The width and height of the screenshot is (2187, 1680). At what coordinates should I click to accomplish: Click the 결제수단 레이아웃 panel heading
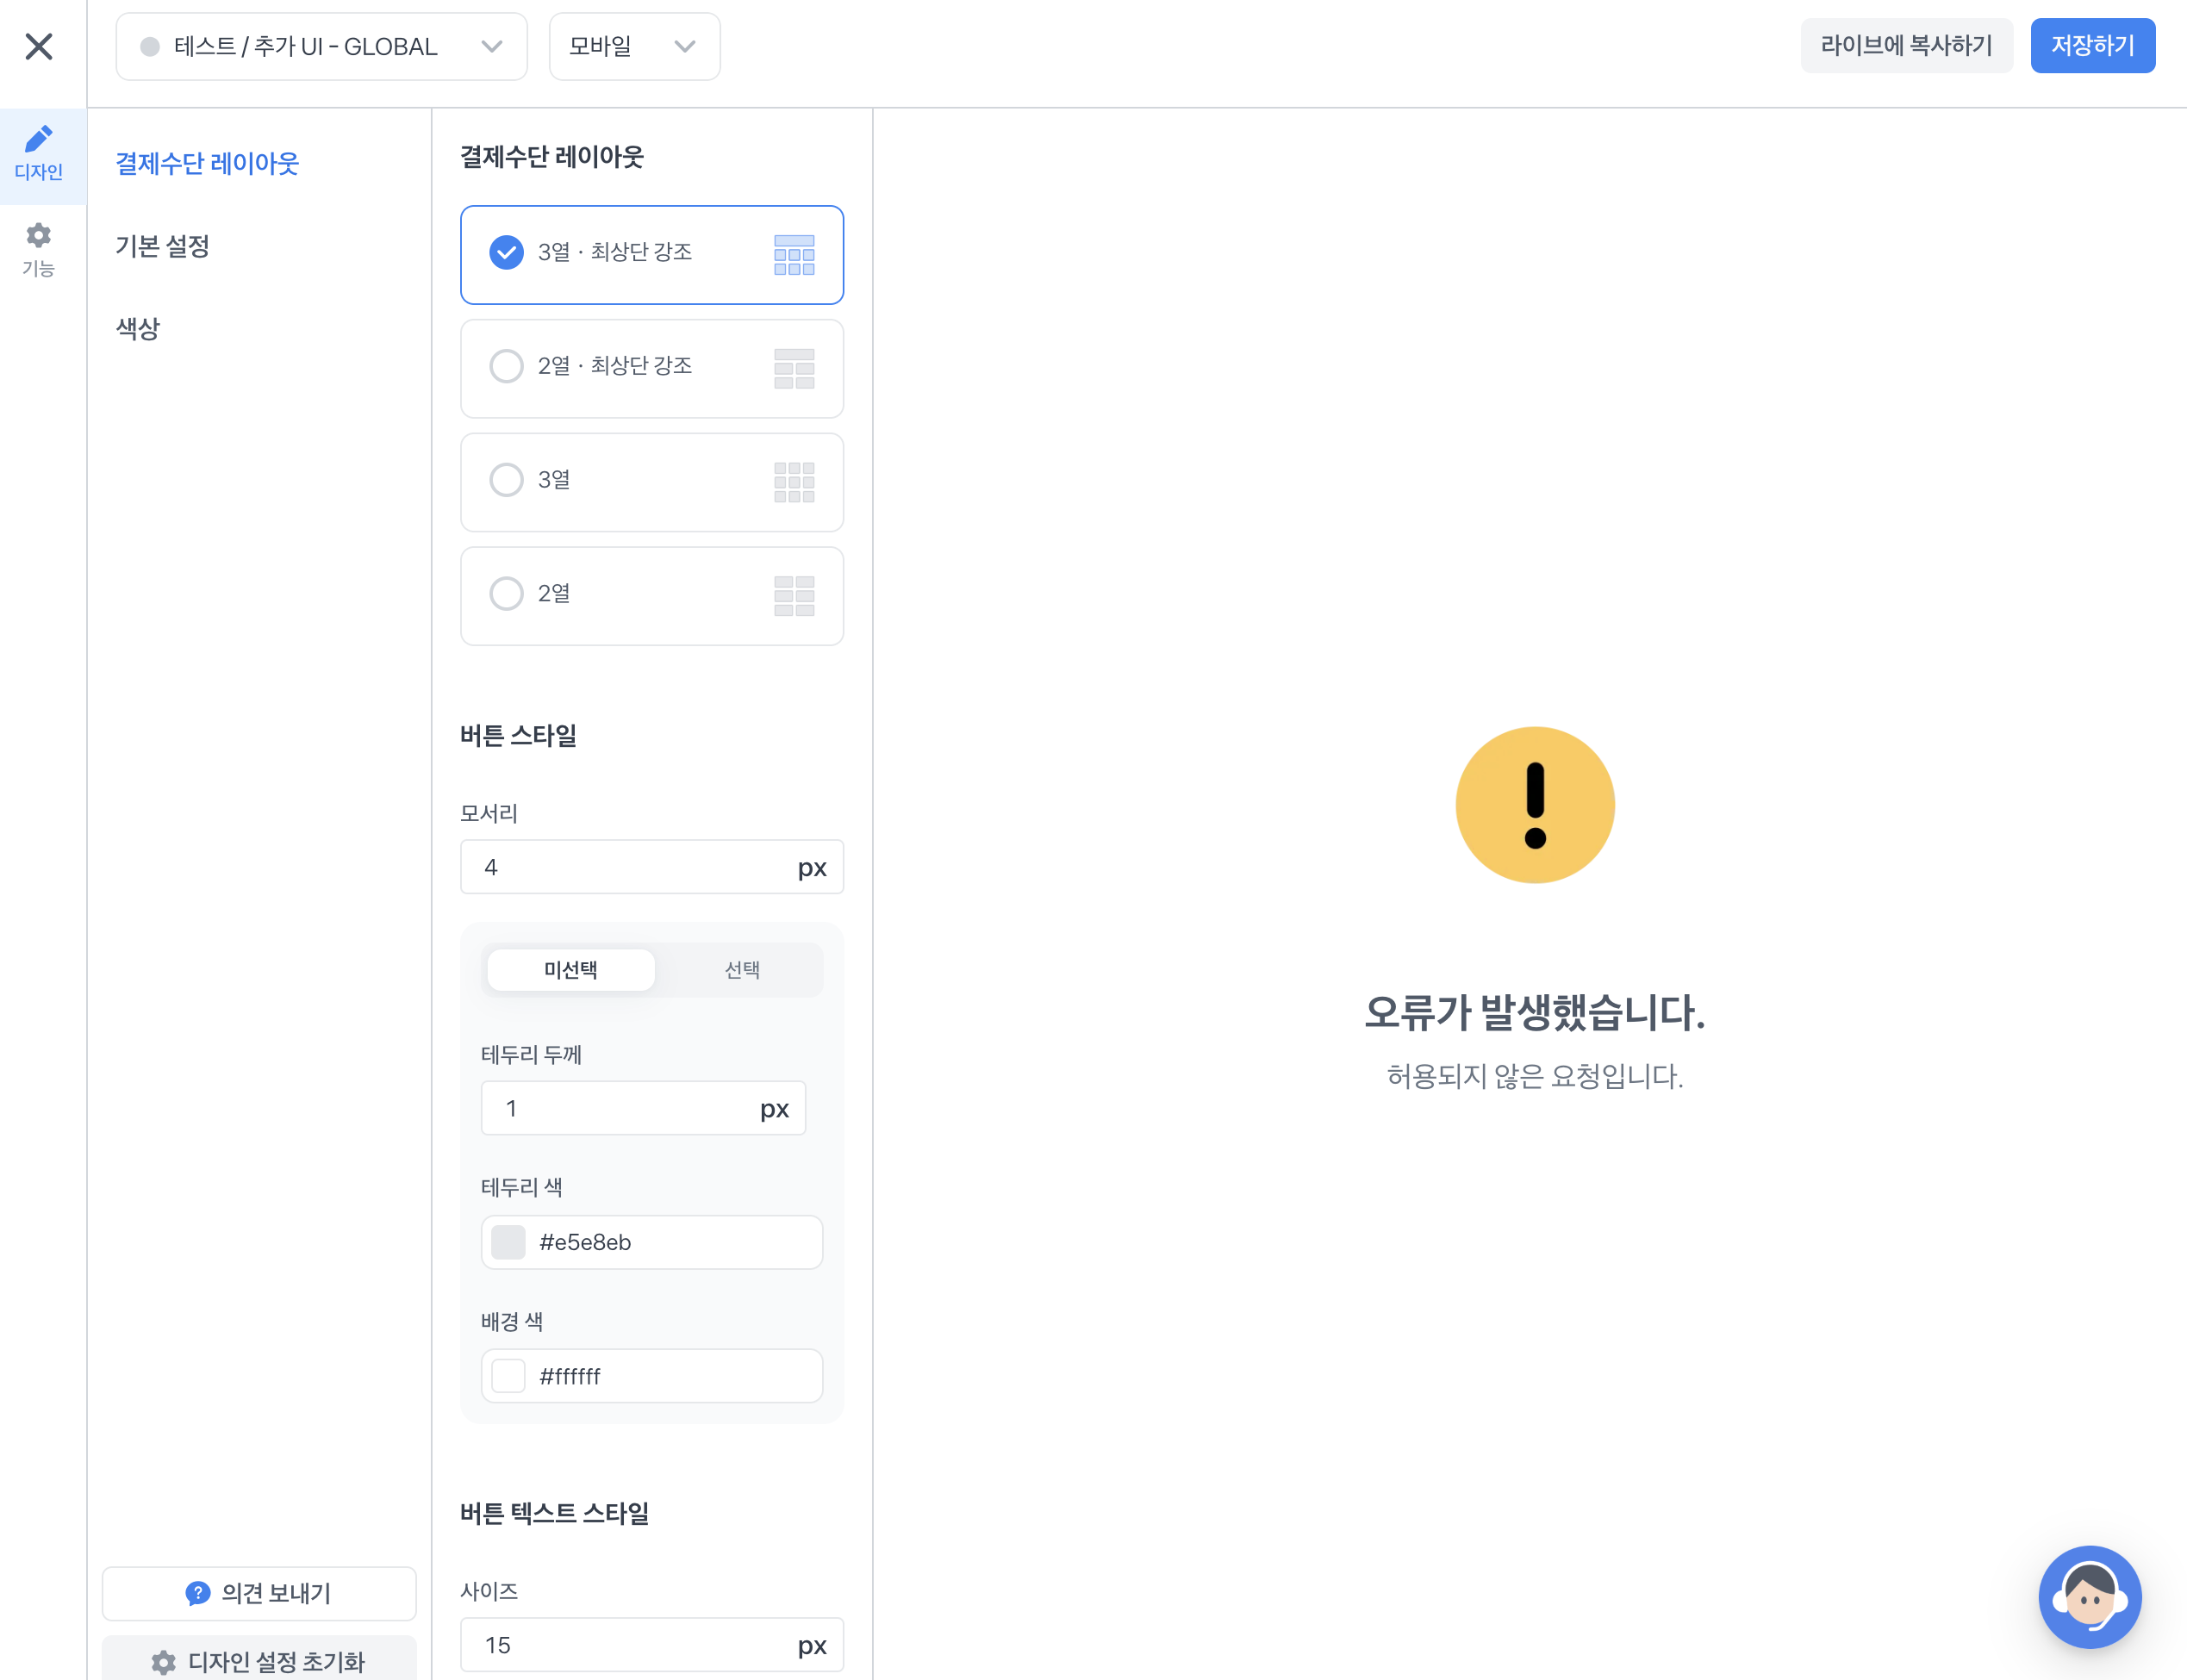click(552, 157)
